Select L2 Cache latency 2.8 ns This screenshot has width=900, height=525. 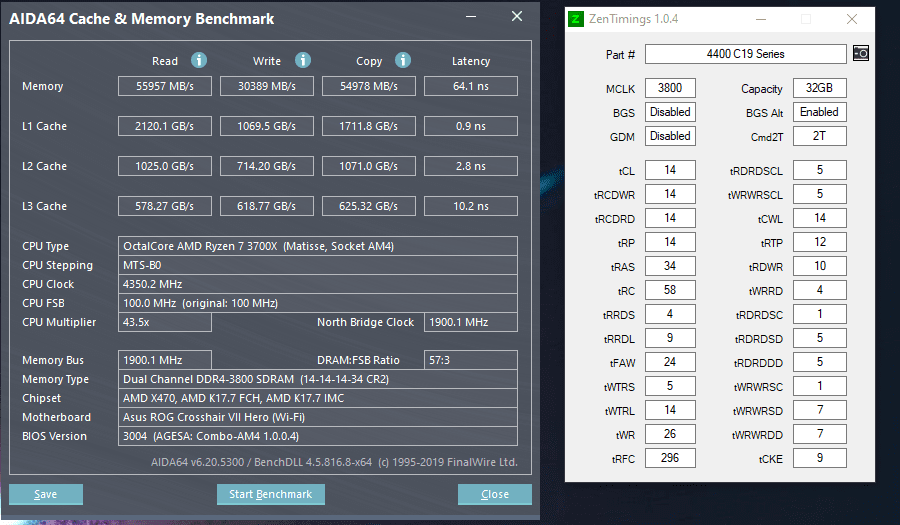471,166
